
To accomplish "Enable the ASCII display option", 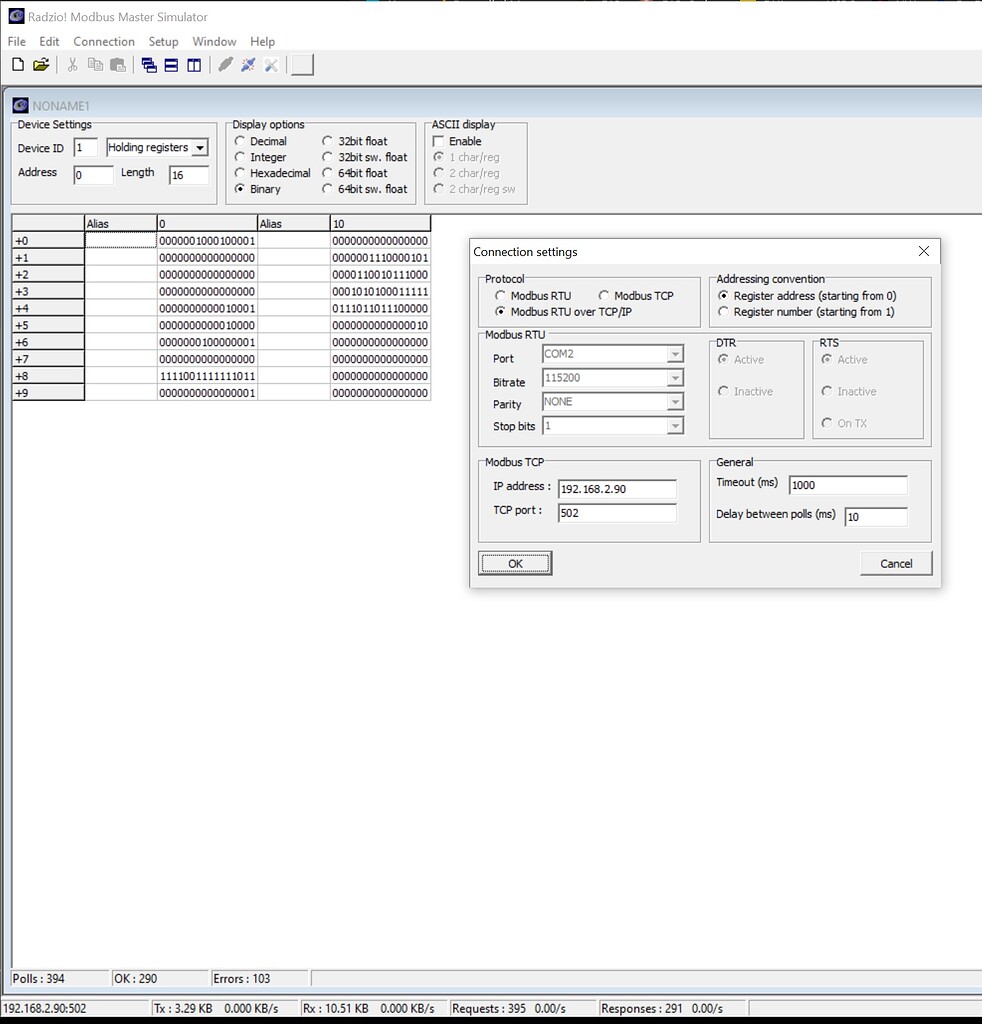I will pyautogui.click(x=437, y=141).
